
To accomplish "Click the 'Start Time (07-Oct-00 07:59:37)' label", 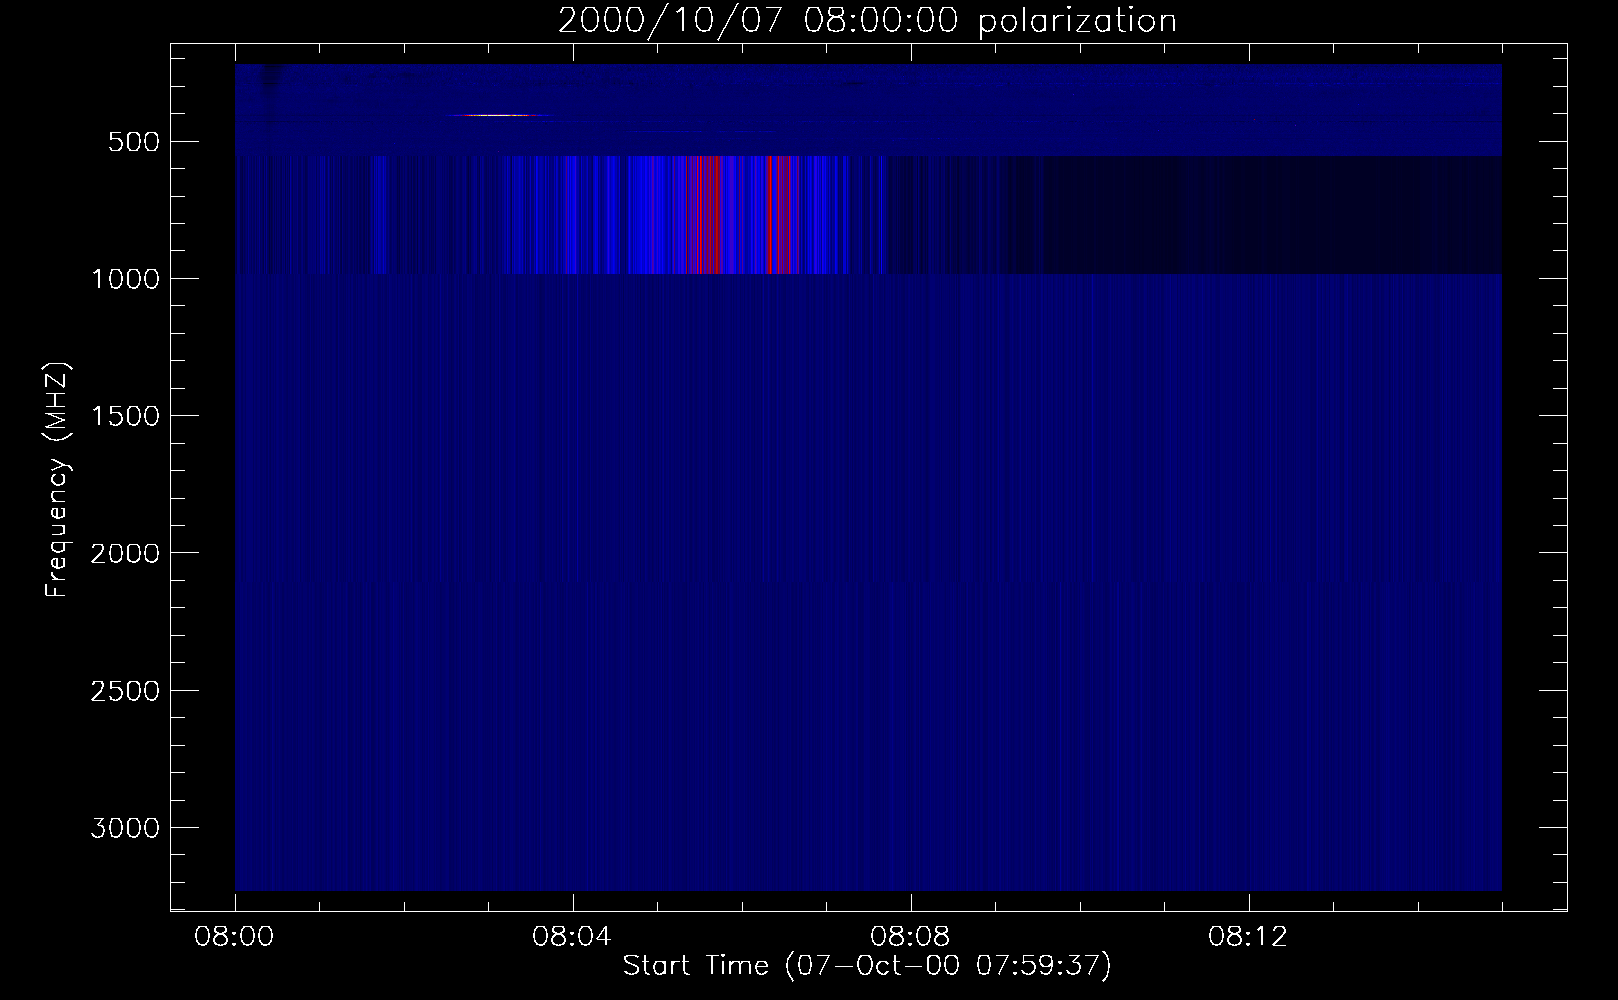I will (867, 966).
